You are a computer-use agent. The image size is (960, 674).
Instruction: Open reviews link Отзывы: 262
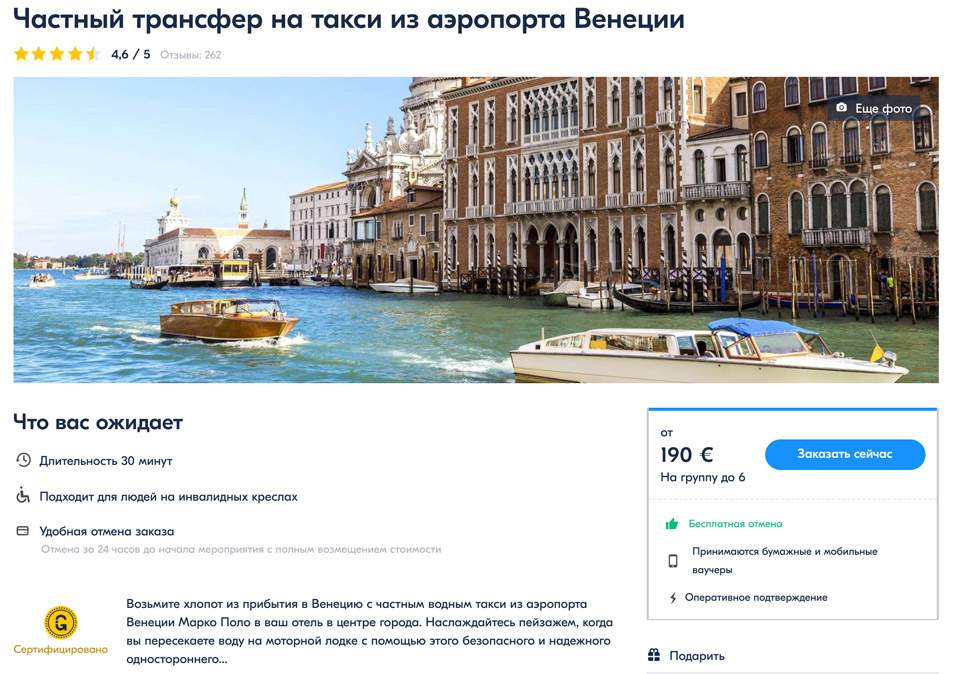(x=190, y=54)
